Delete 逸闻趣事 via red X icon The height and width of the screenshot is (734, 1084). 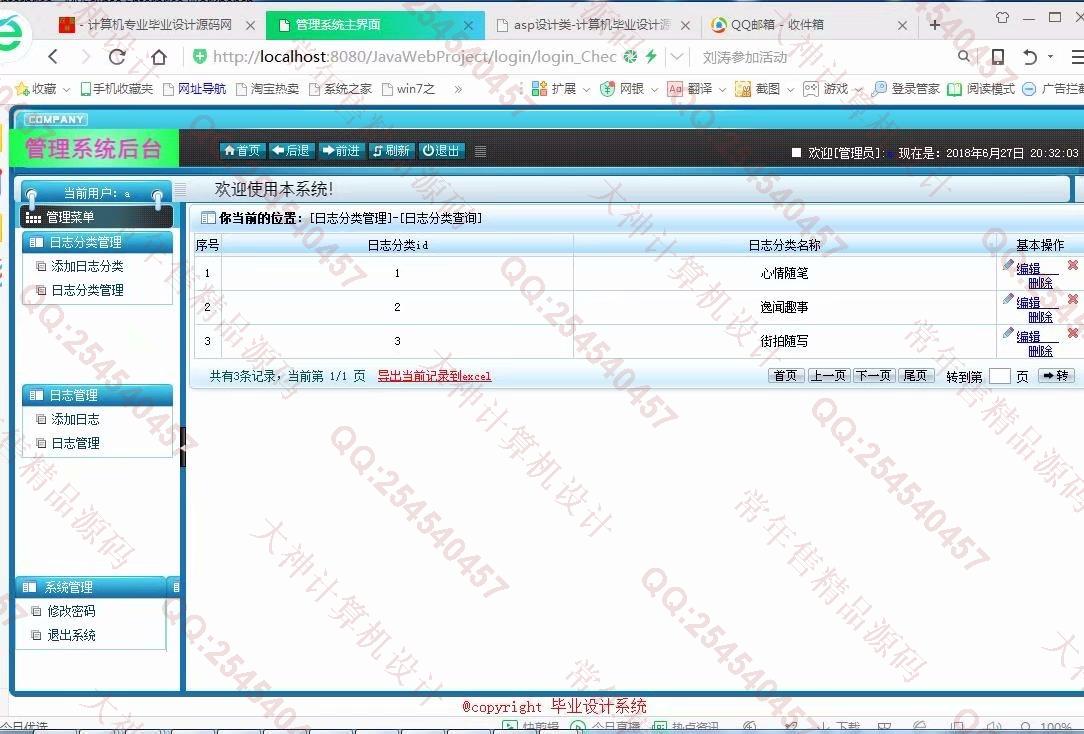1073,299
